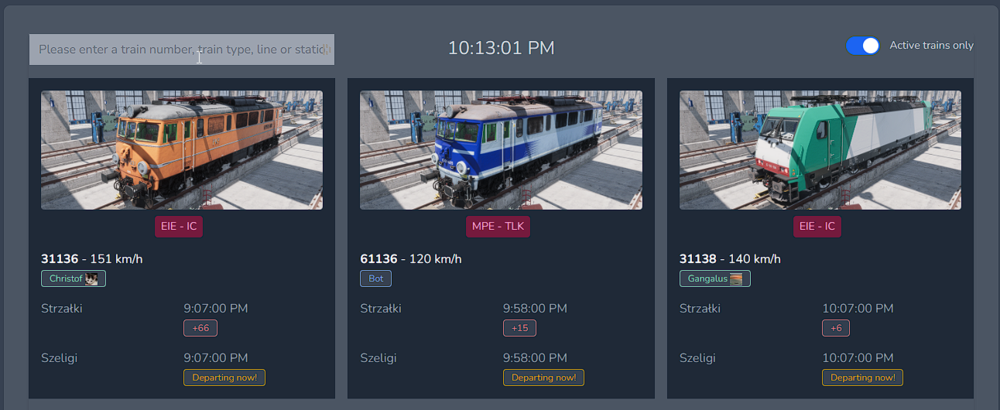Open the blue locomotive image for train 61136
Image resolution: width=1000 pixels, height=410 pixels.
501,150
